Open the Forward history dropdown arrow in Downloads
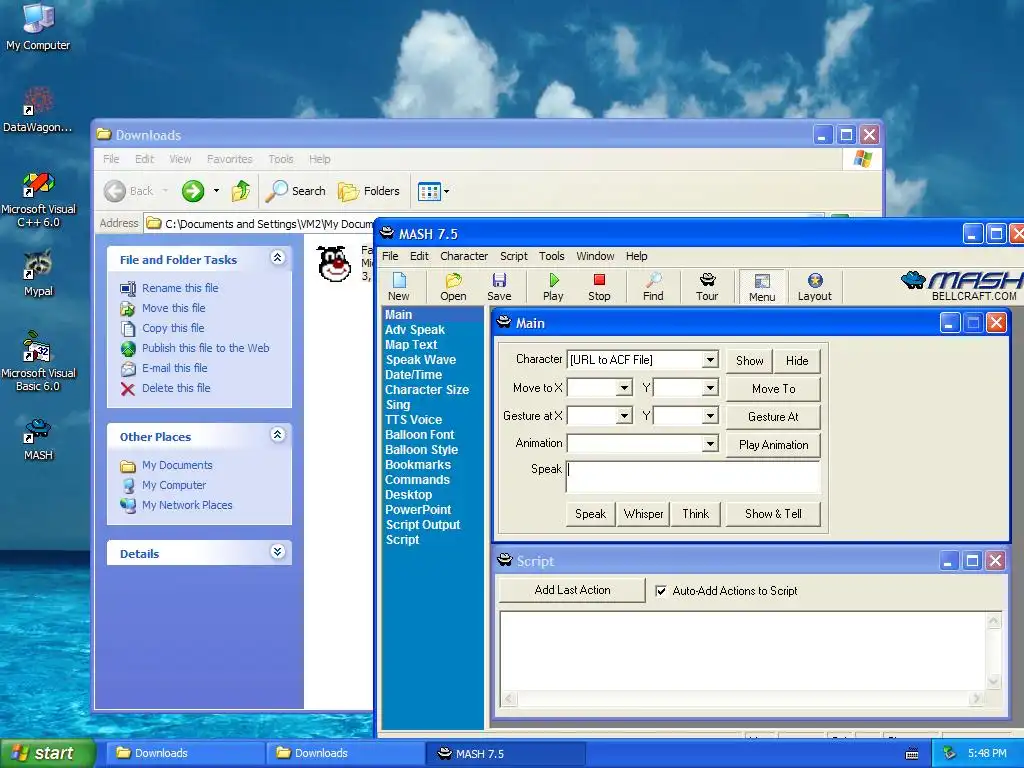This screenshot has height=768, width=1024. 216,191
